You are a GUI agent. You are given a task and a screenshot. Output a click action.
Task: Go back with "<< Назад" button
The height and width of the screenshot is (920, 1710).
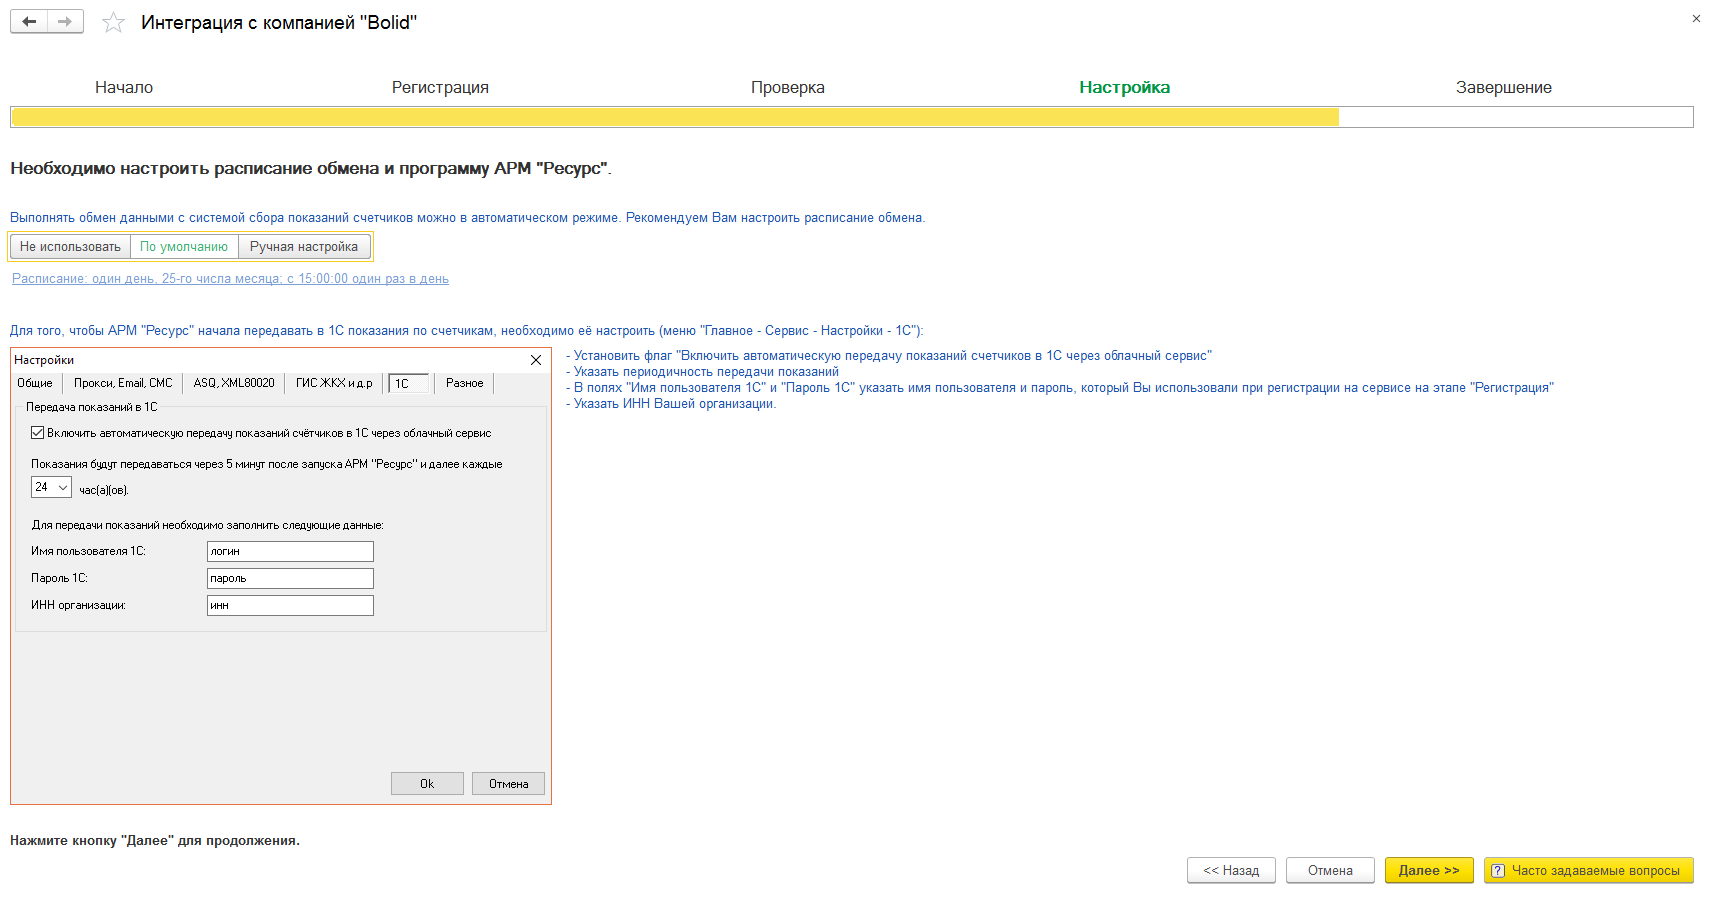[1231, 871]
